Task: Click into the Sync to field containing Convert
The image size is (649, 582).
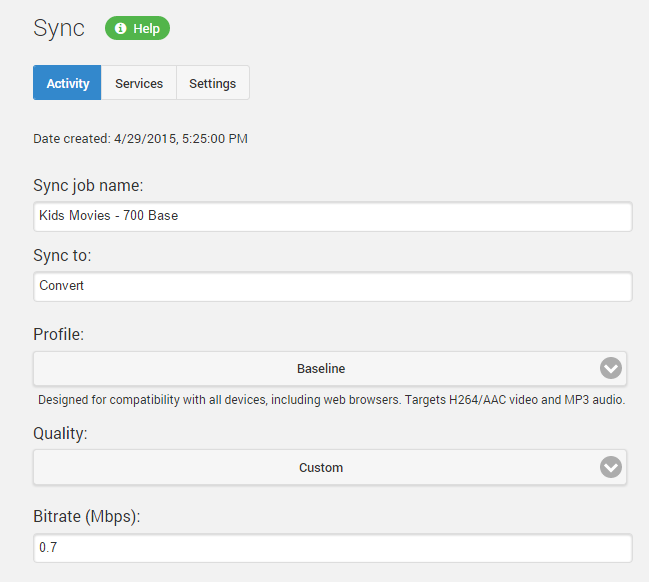Action: [x=332, y=286]
